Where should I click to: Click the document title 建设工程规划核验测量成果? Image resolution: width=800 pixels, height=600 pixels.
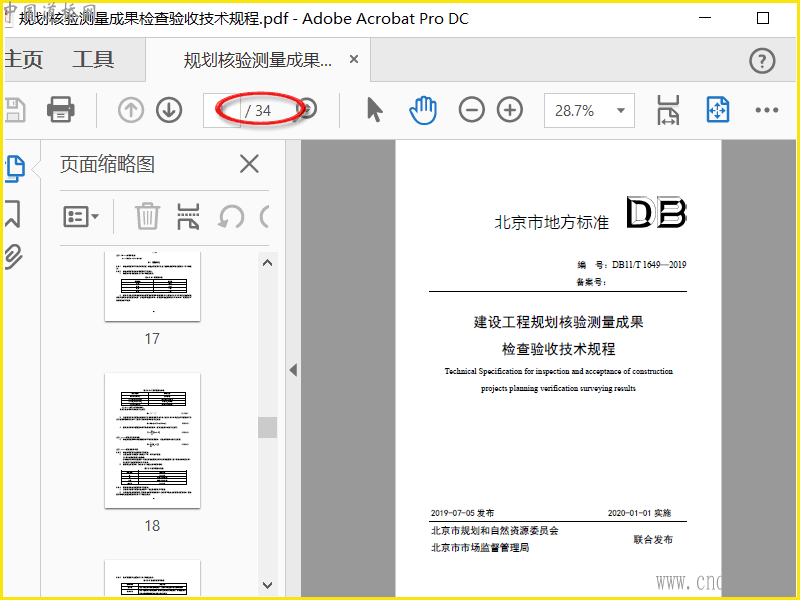(x=558, y=322)
